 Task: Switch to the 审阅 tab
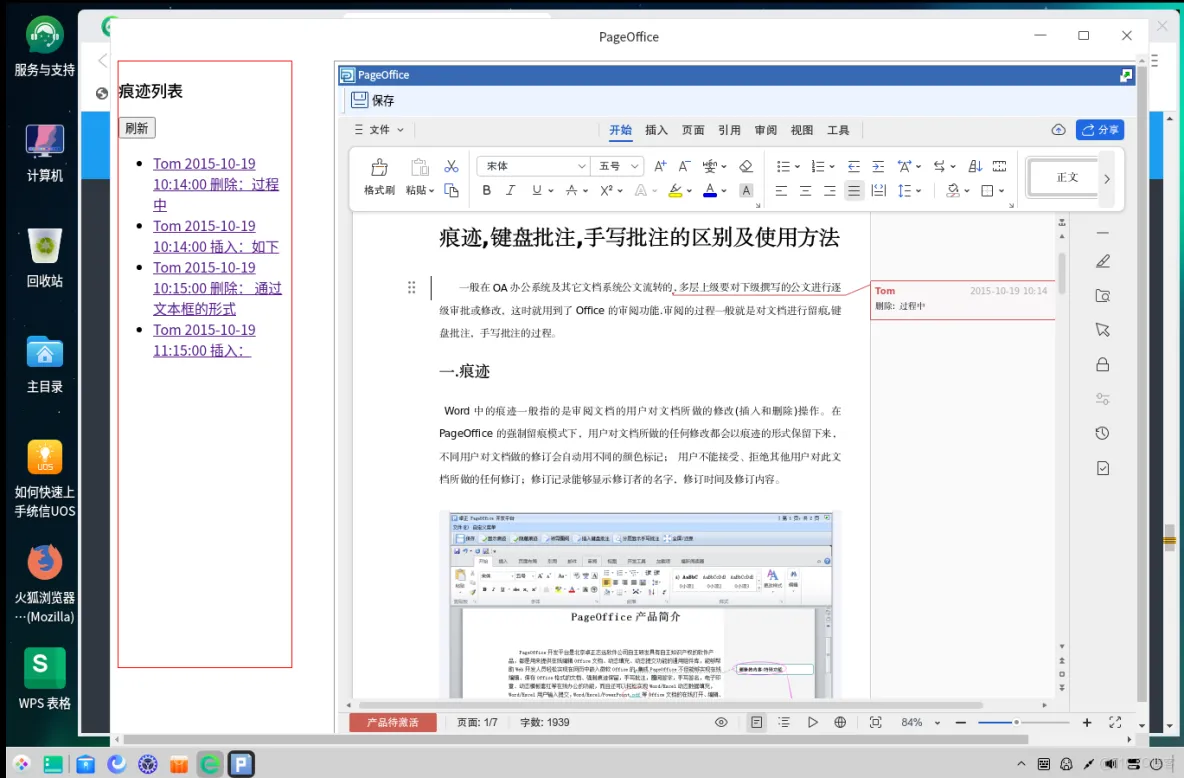pyautogui.click(x=766, y=130)
